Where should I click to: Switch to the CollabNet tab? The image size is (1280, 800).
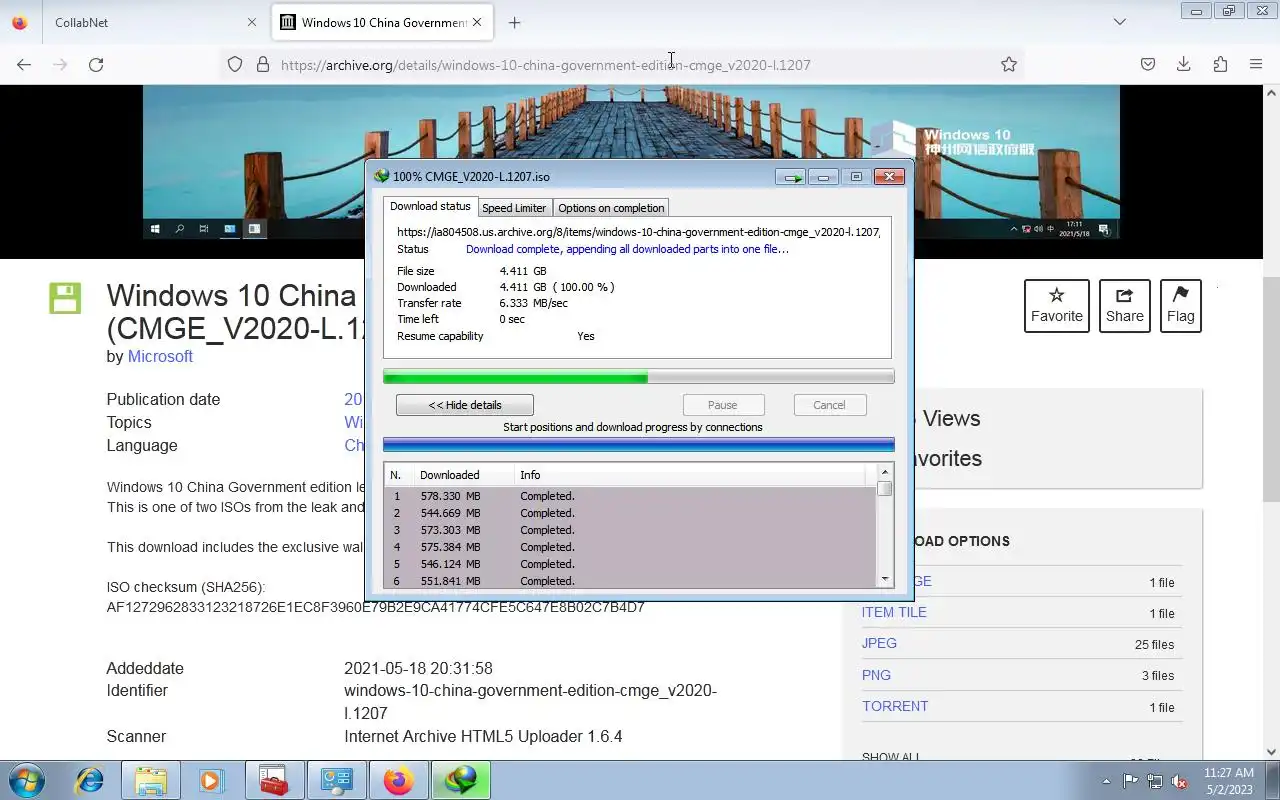click(155, 22)
